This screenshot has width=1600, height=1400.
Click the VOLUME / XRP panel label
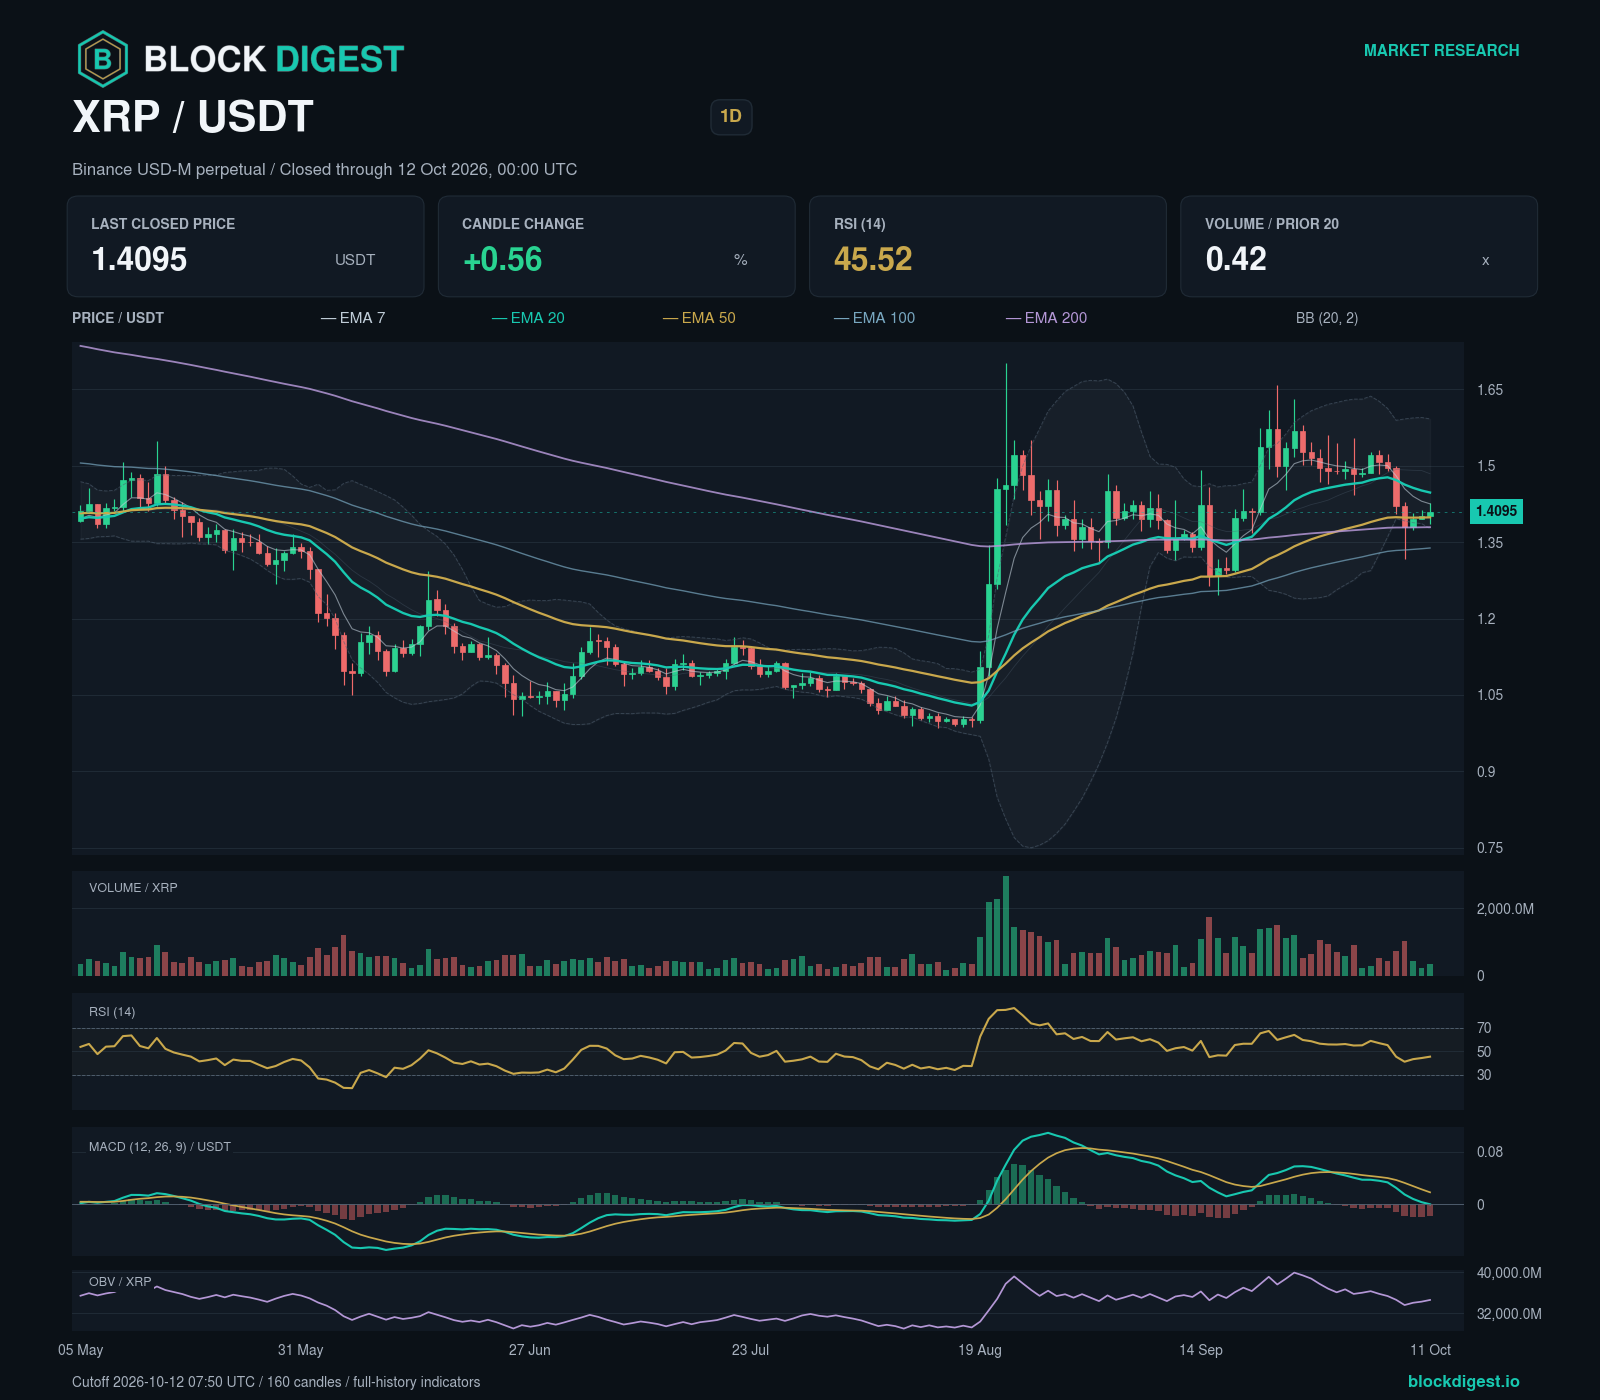pyautogui.click(x=133, y=888)
